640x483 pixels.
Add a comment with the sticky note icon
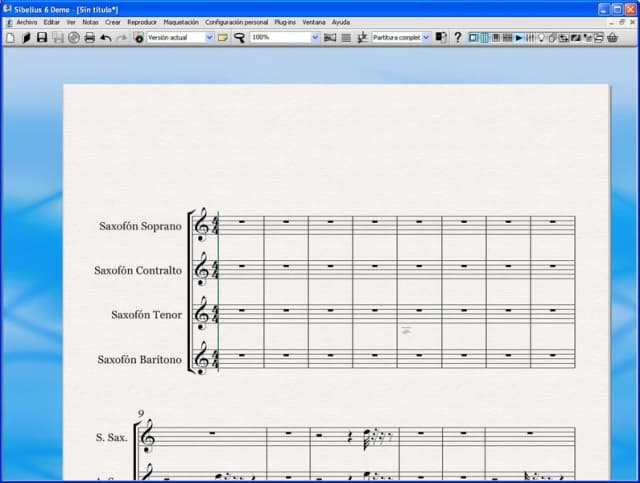click(x=222, y=38)
